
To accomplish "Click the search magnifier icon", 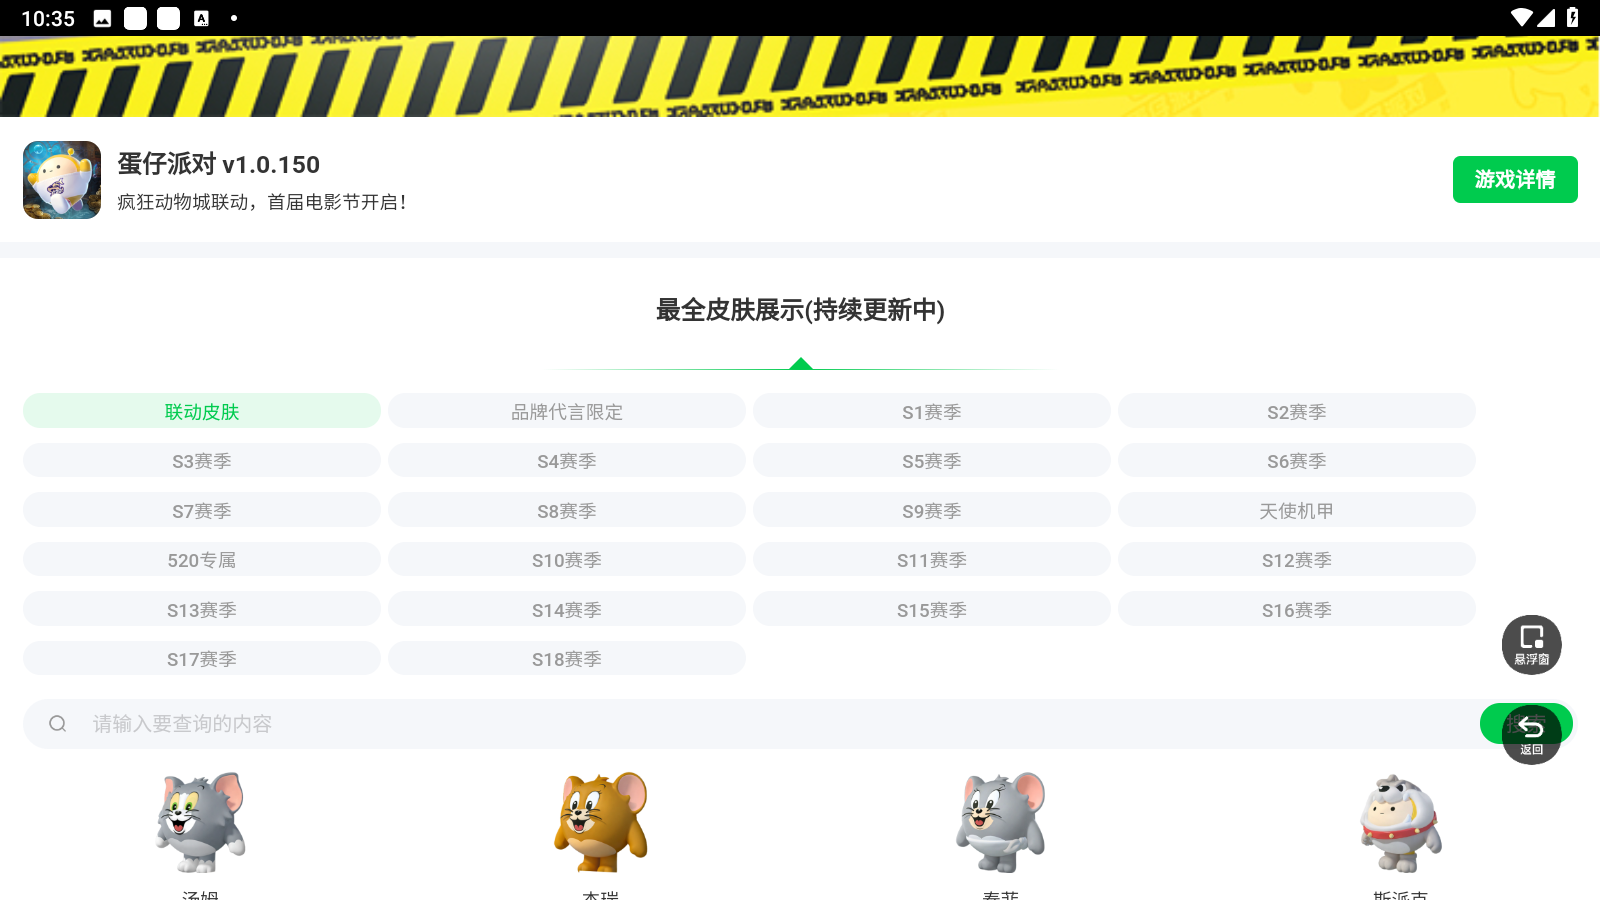I will 58,724.
